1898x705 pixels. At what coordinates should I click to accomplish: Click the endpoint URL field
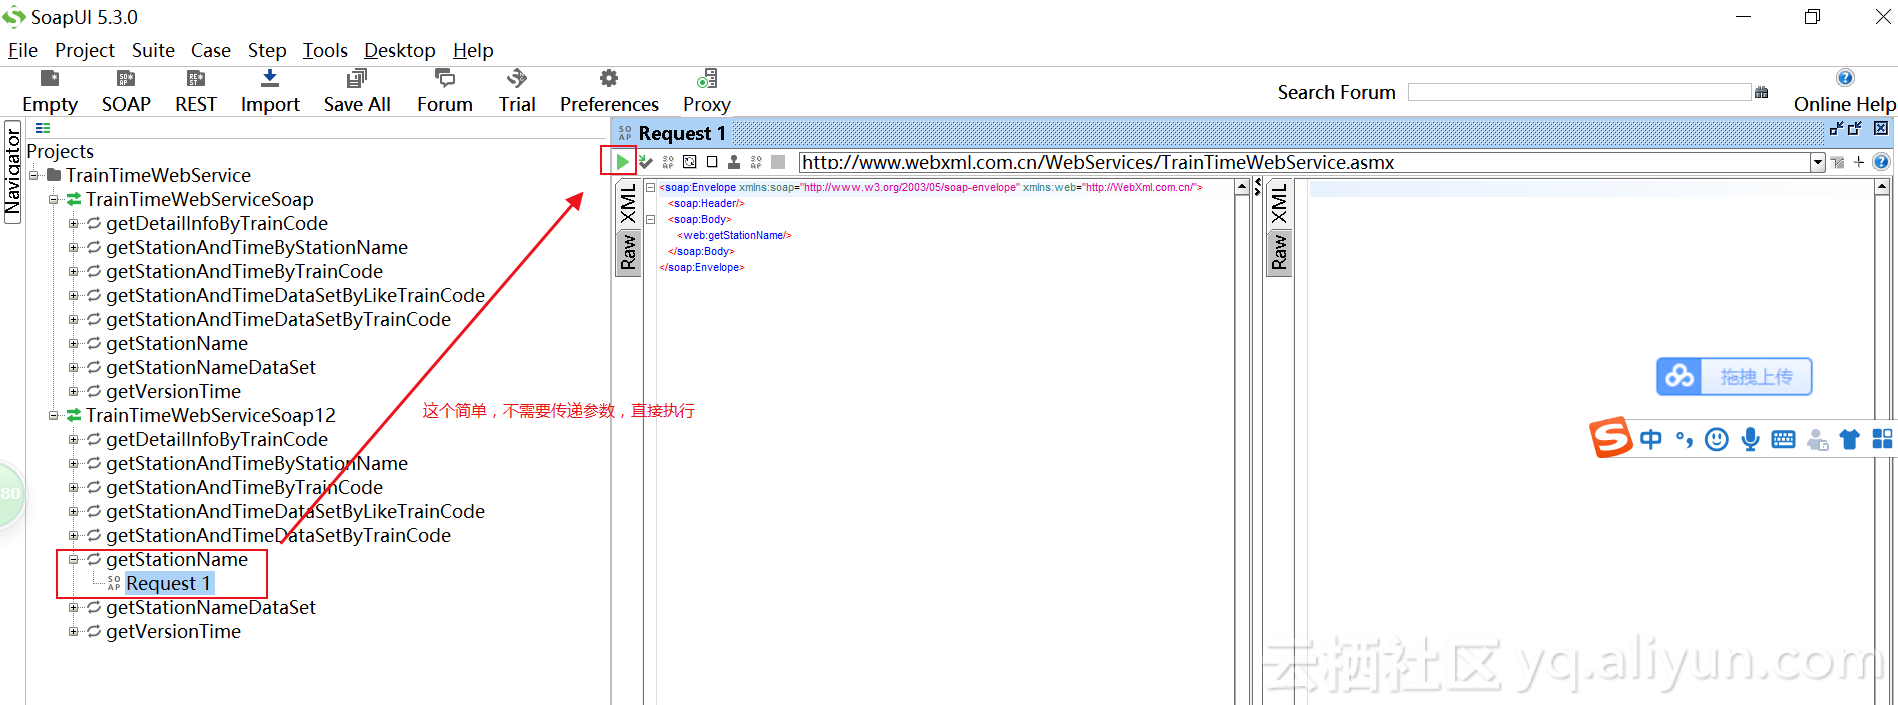[x=1304, y=162]
